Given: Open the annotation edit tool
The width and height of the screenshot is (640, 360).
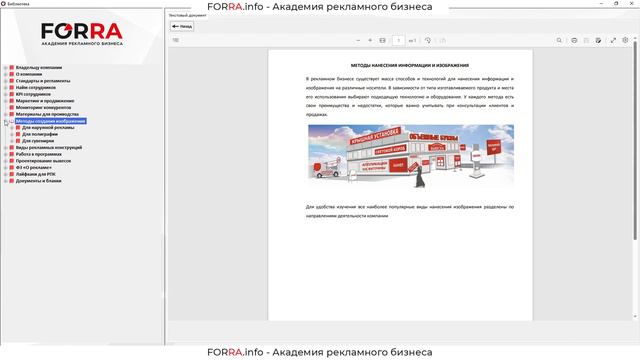Looking at the screenshot, I should (598, 40).
